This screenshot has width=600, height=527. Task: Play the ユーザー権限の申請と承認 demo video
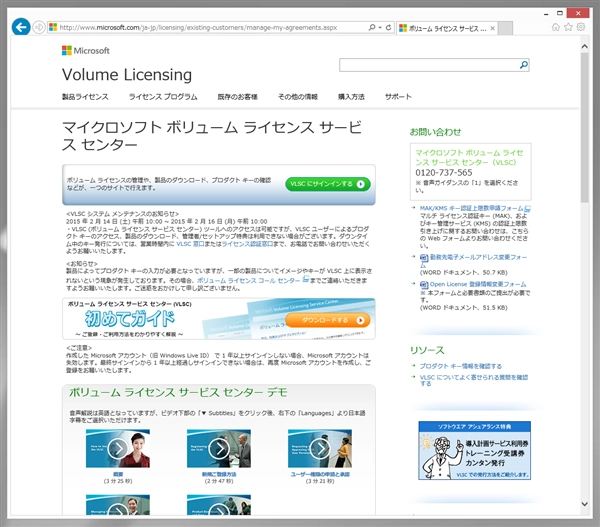coord(320,449)
